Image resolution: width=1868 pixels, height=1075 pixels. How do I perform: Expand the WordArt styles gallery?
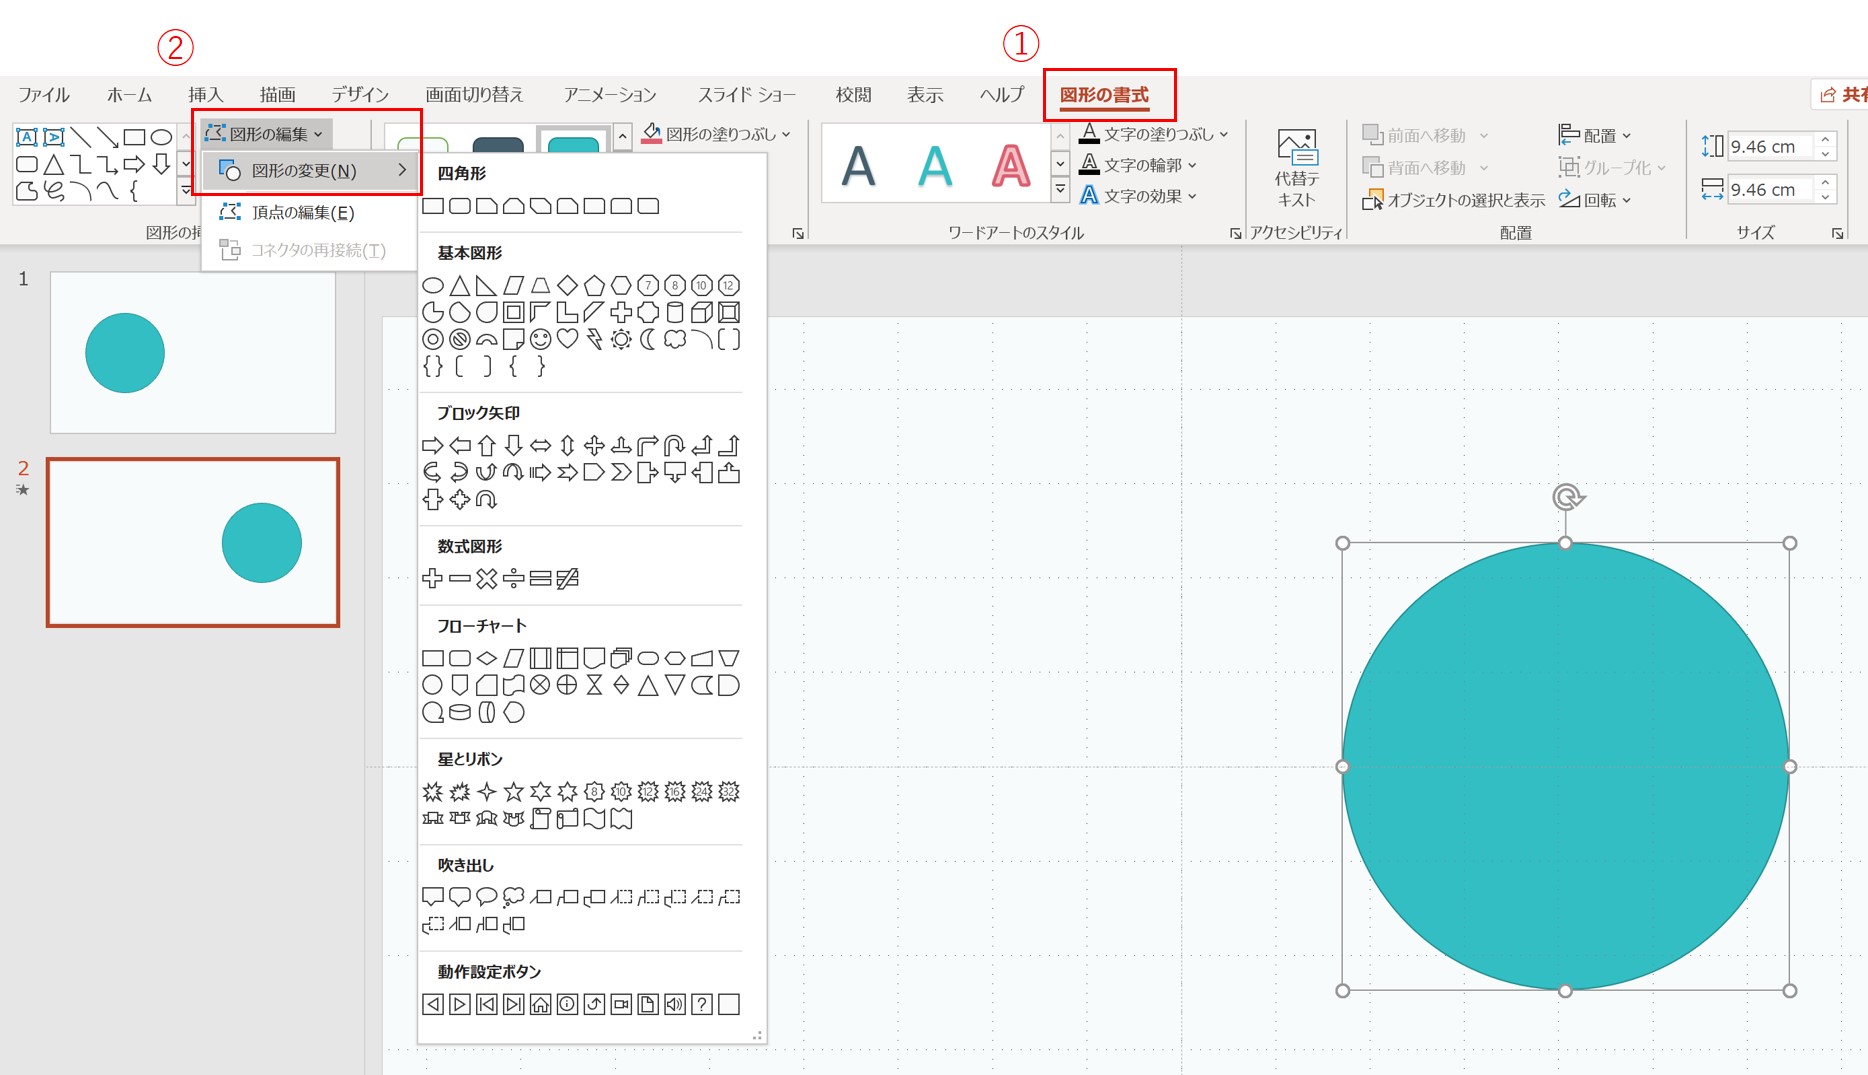click(1060, 189)
